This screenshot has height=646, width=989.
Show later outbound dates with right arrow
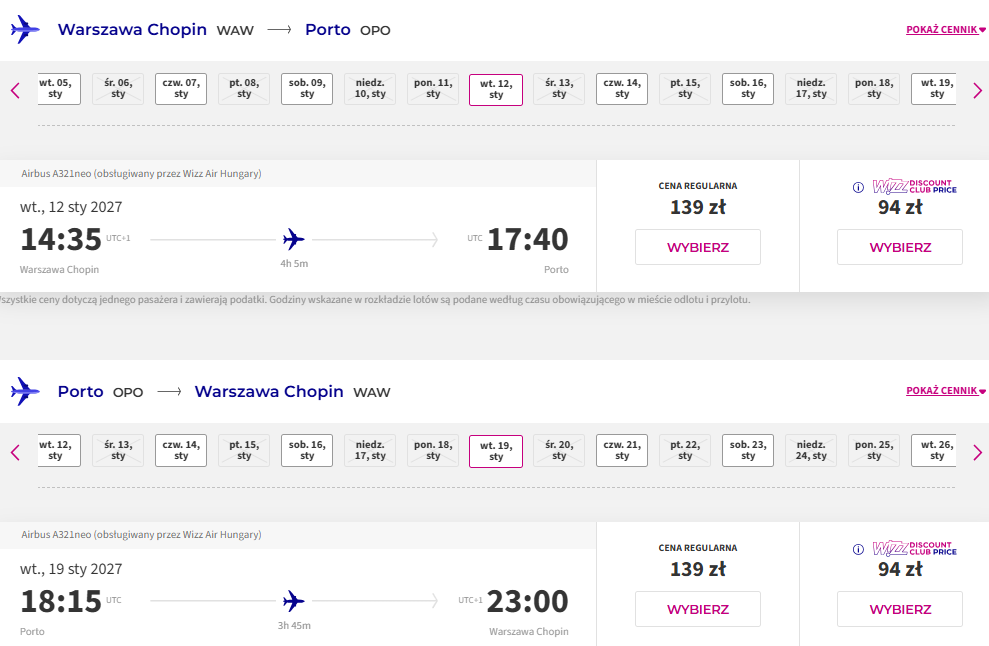pyautogui.click(x=977, y=90)
